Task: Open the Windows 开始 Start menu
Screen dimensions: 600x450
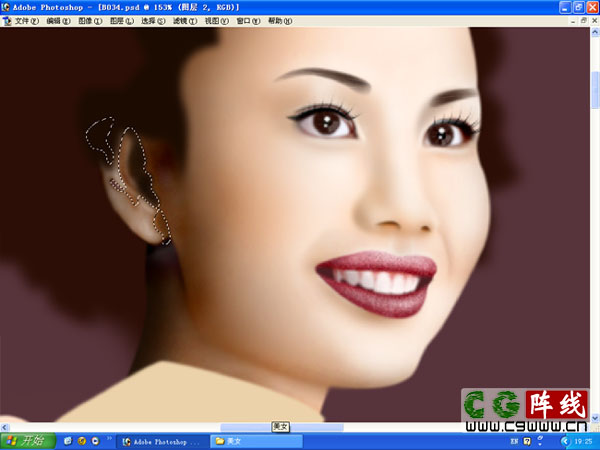Action: tap(28, 441)
